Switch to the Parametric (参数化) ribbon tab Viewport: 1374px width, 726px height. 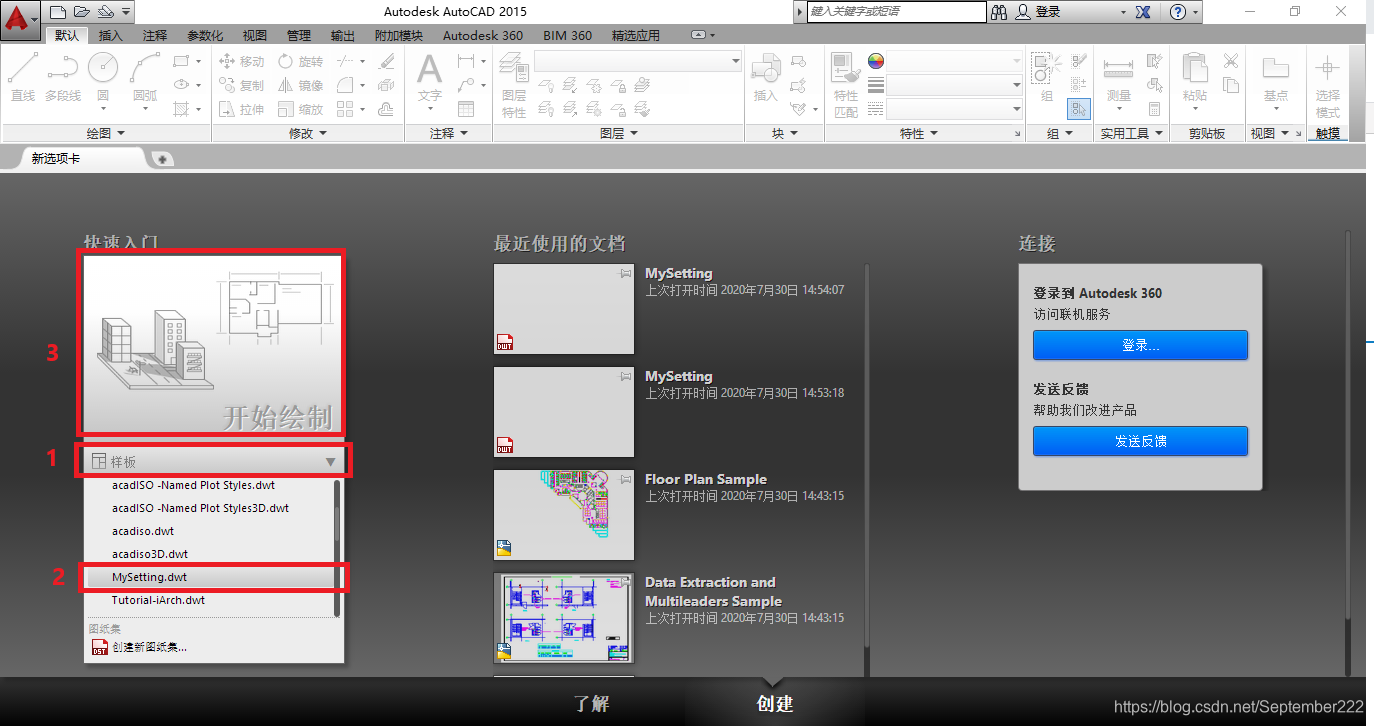pyautogui.click(x=205, y=35)
